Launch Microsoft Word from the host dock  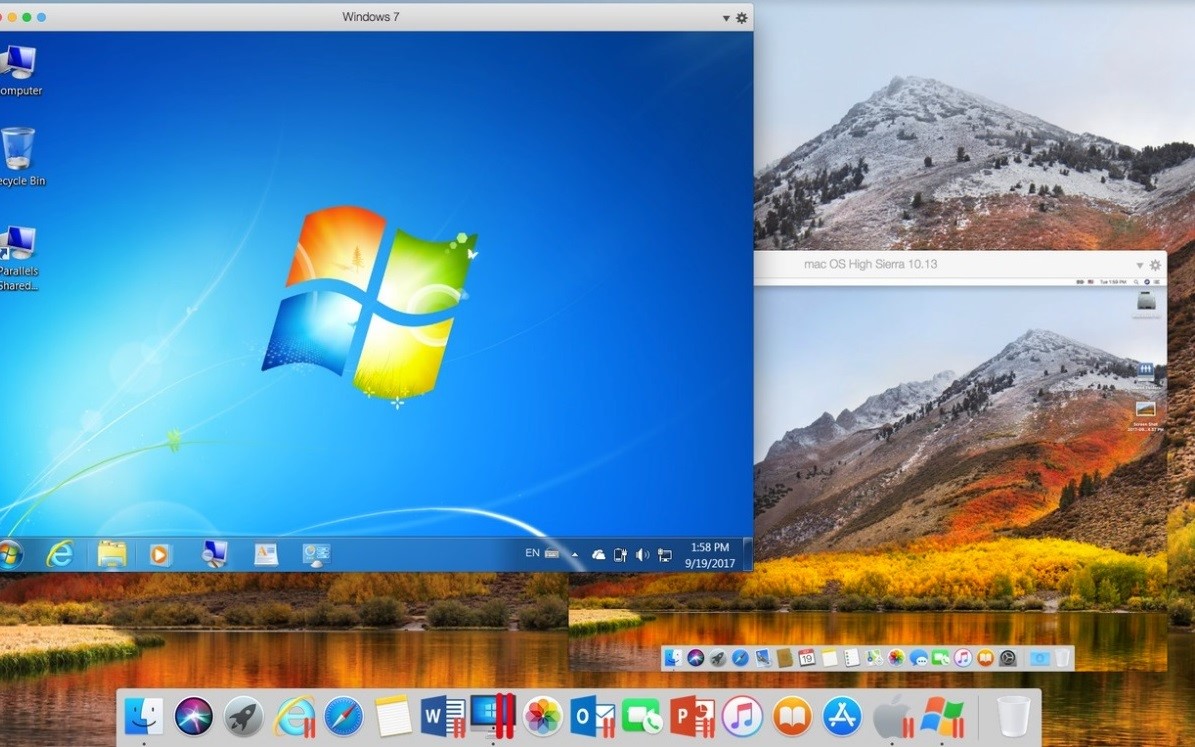(x=443, y=717)
